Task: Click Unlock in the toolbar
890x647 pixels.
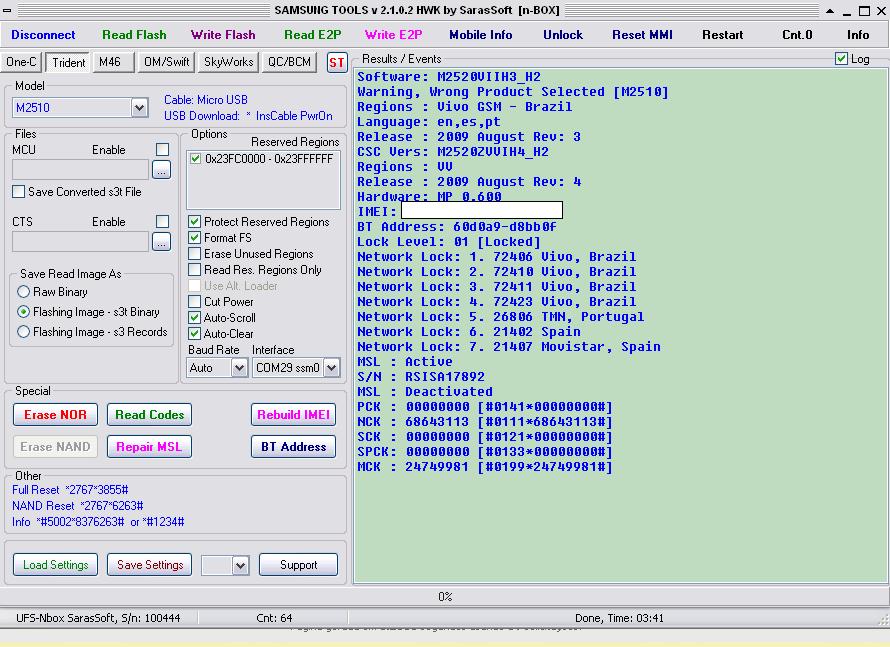Action: click(x=563, y=35)
